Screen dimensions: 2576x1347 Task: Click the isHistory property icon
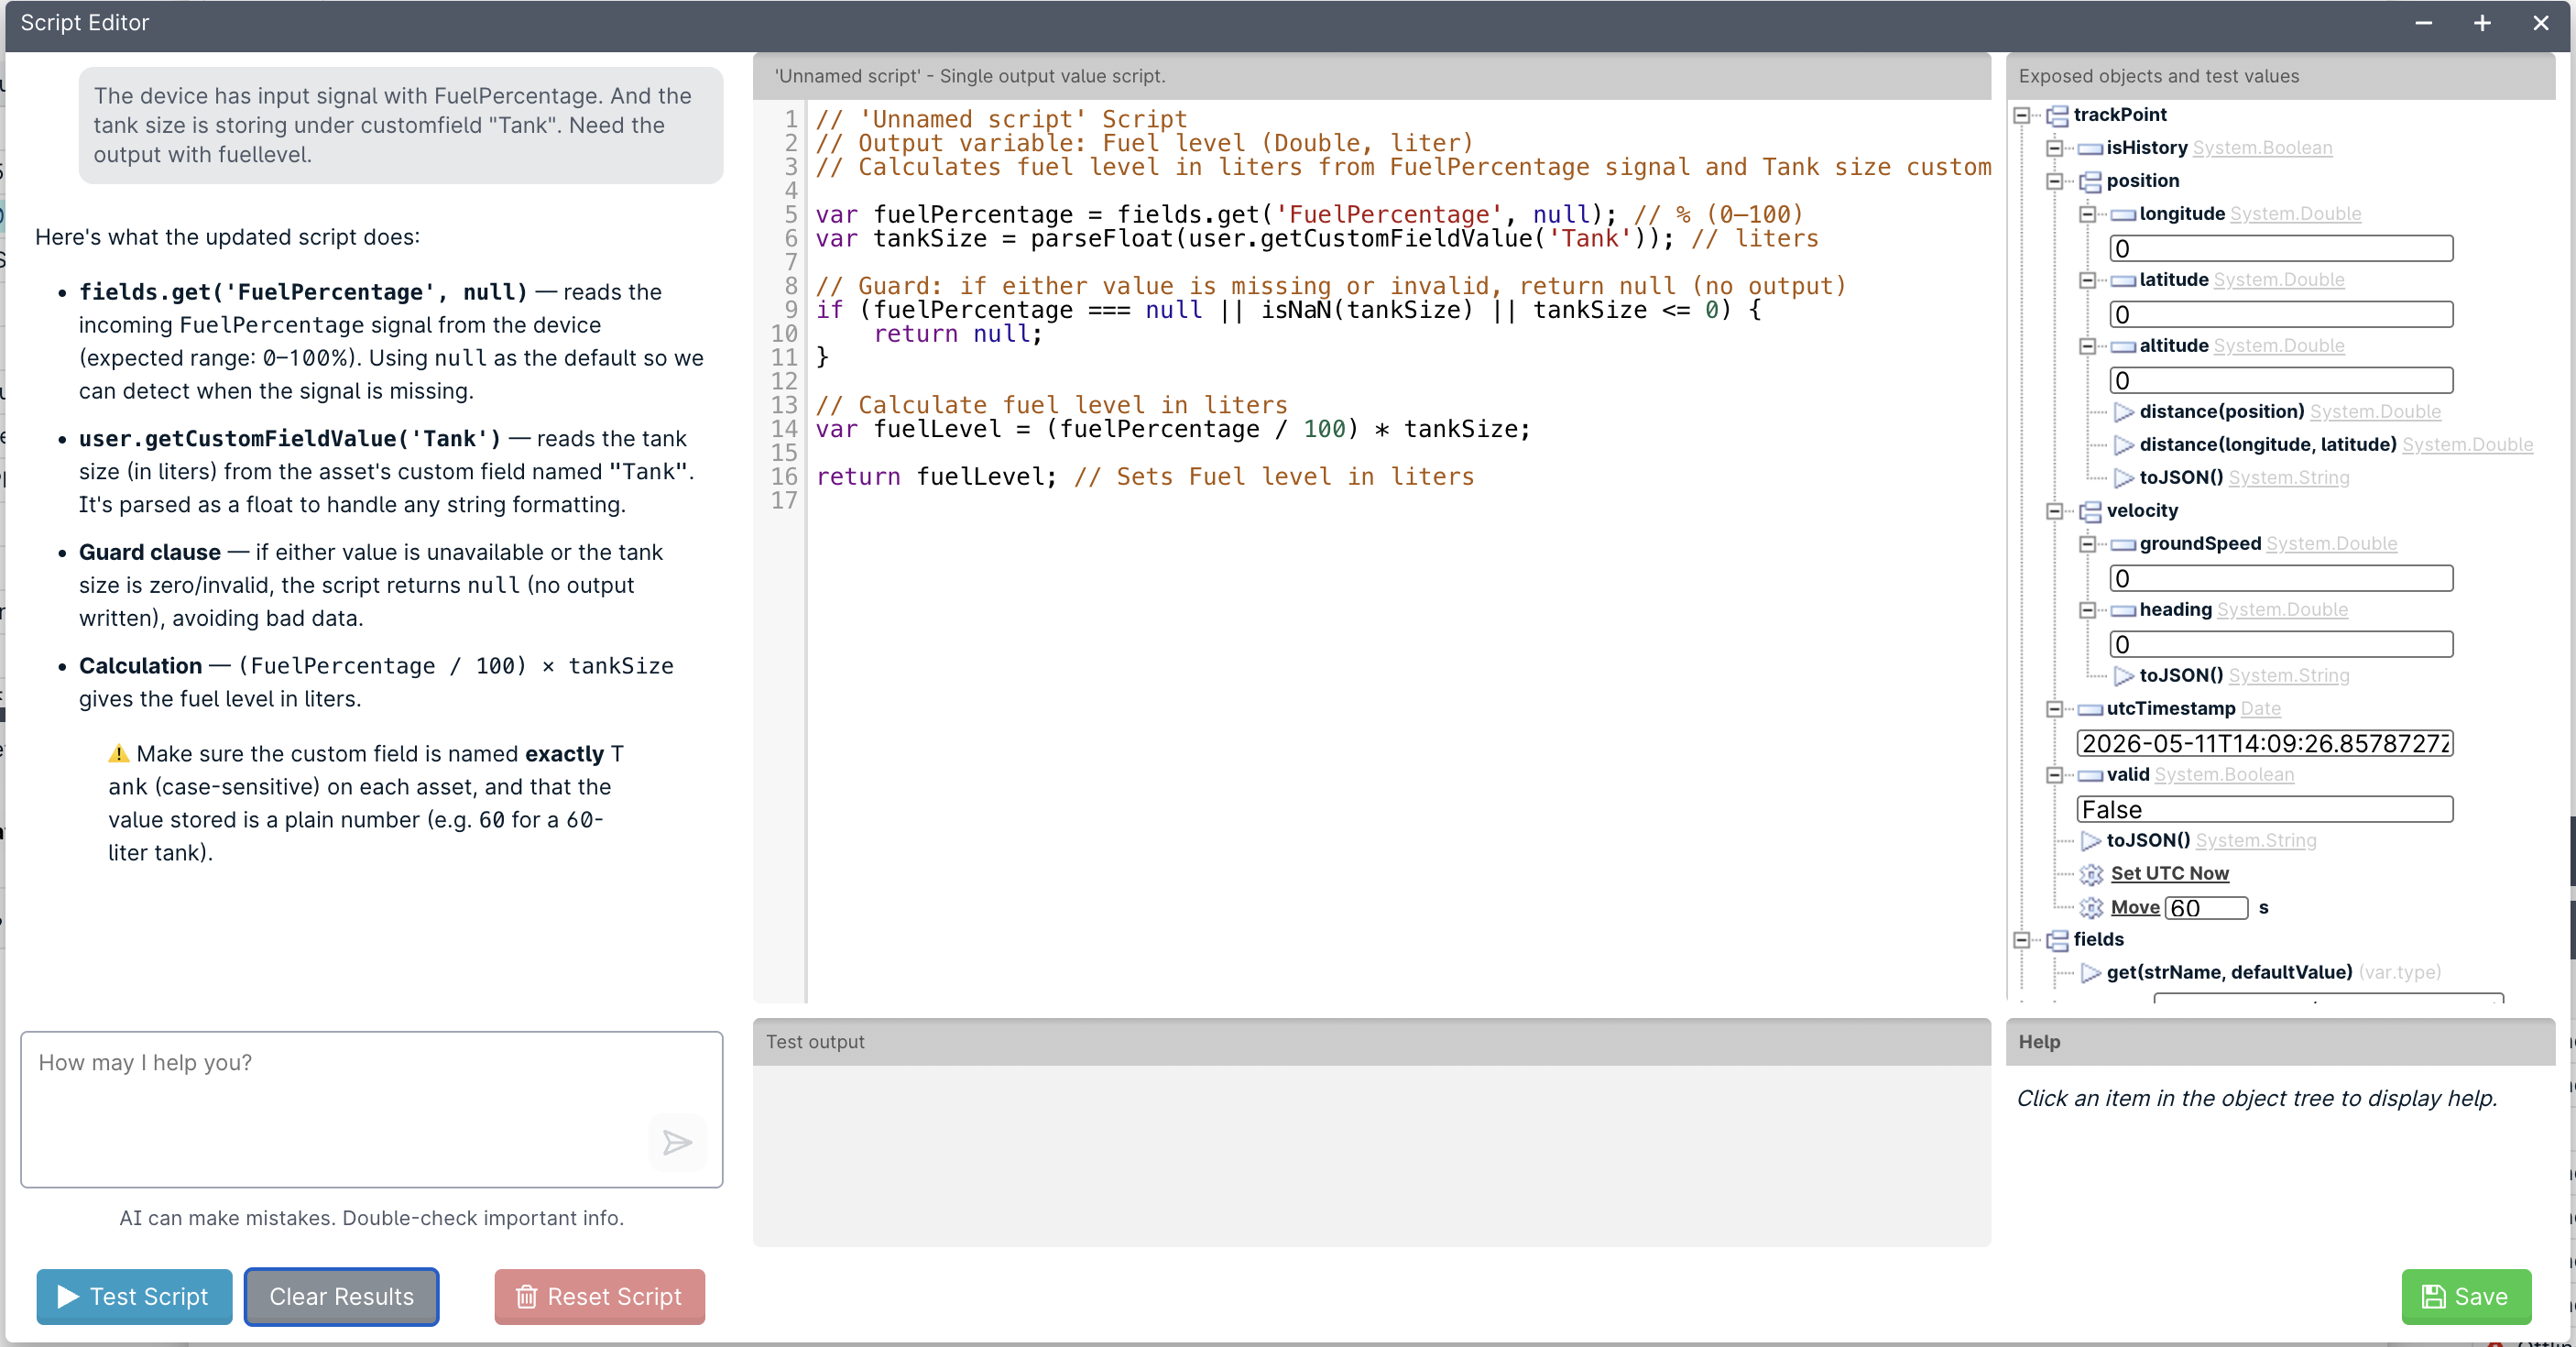pyautogui.click(x=2091, y=149)
